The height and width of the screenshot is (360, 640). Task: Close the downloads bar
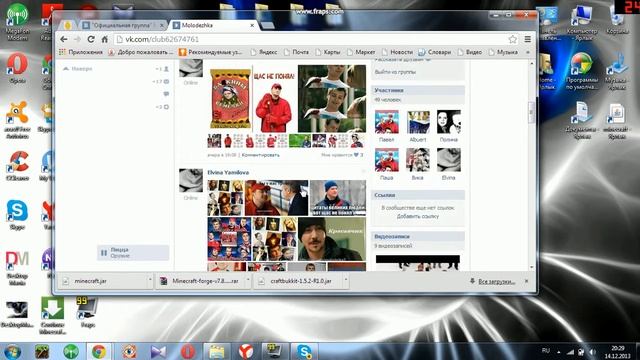coord(527,281)
